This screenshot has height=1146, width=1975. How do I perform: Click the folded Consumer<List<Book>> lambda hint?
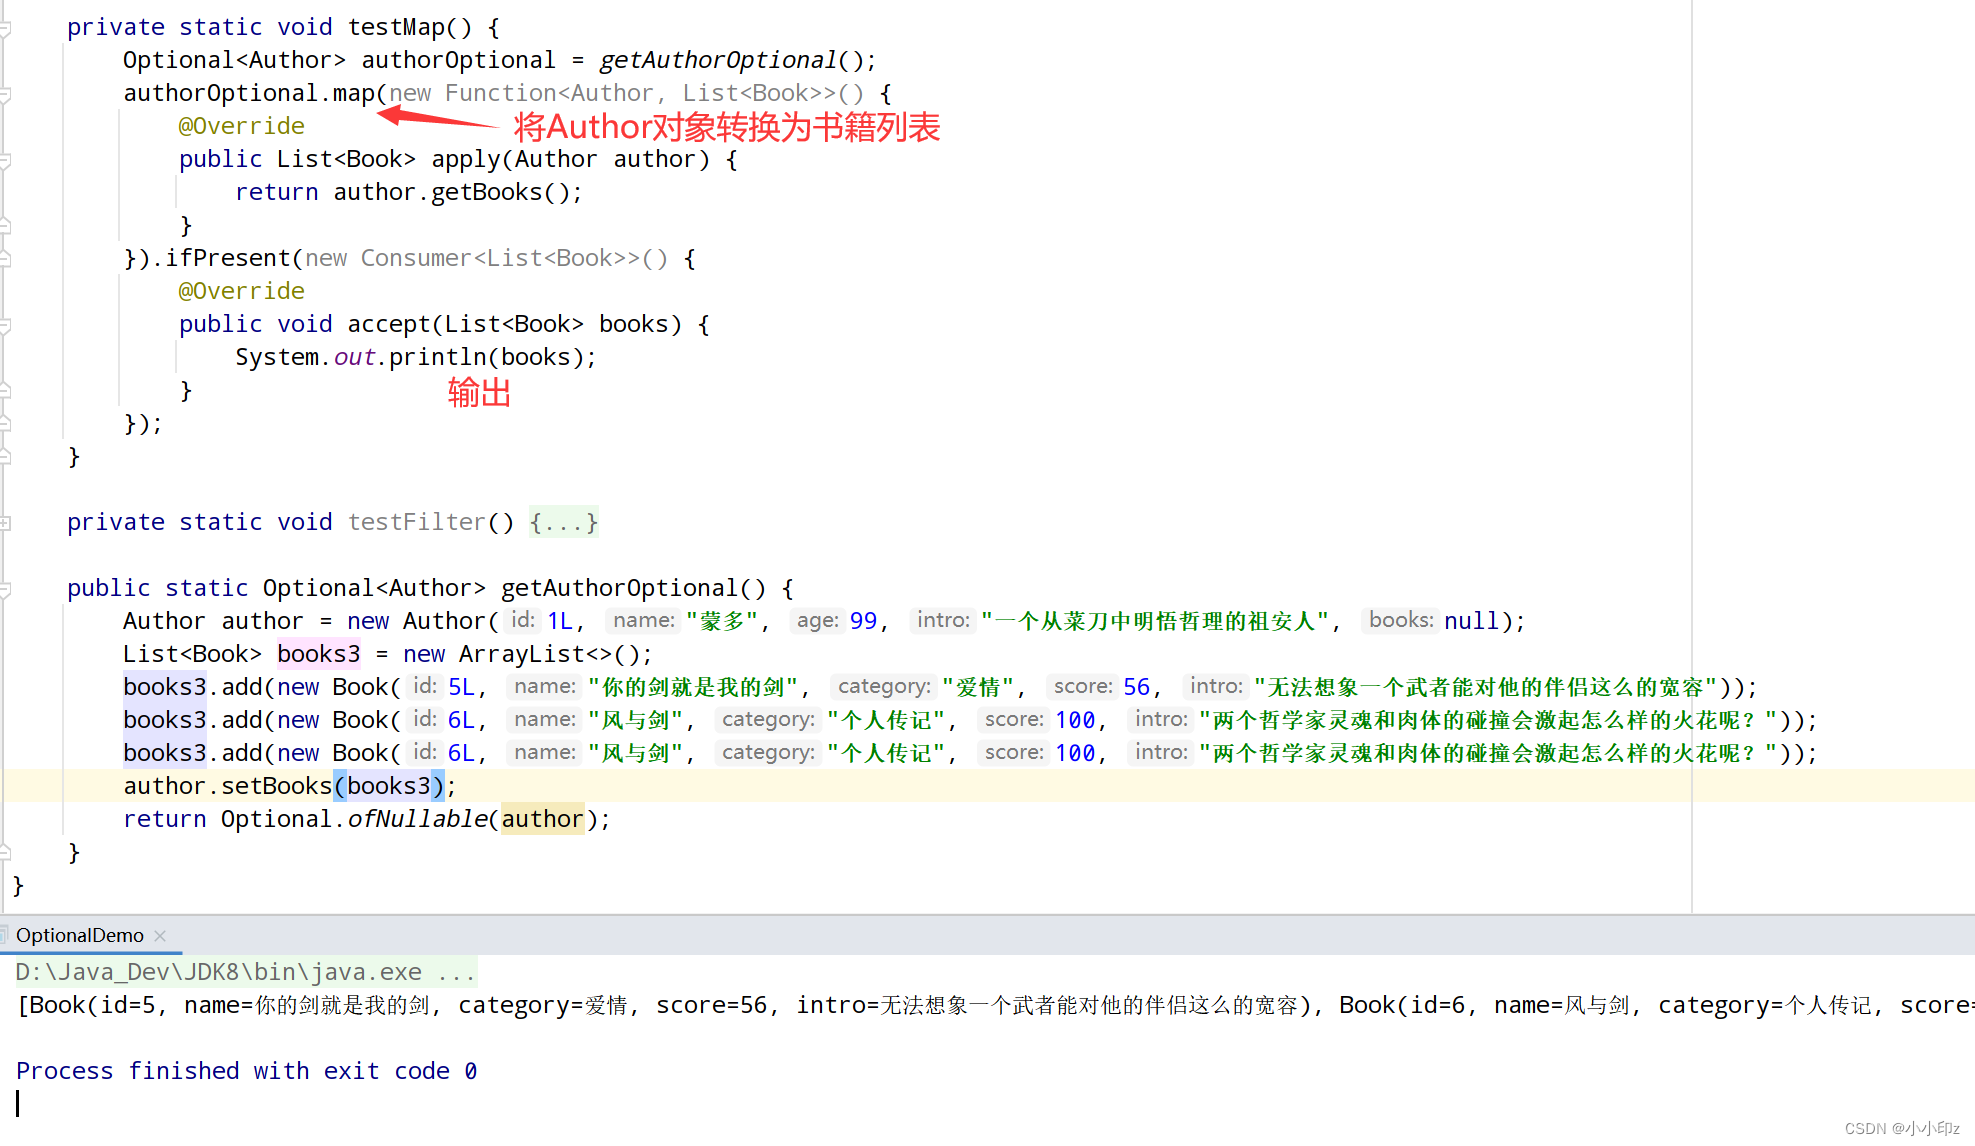pyautogui.click(x=486, y=259)
